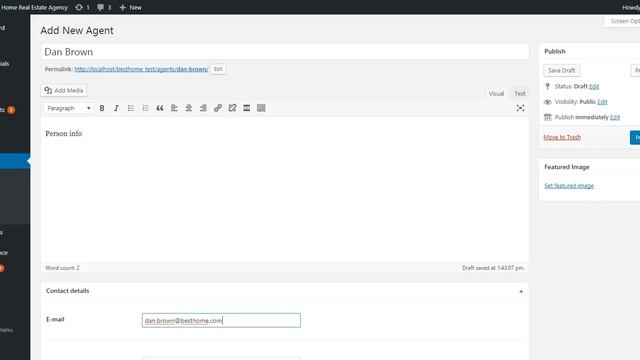Click the blue Publish button

[635, 138]
